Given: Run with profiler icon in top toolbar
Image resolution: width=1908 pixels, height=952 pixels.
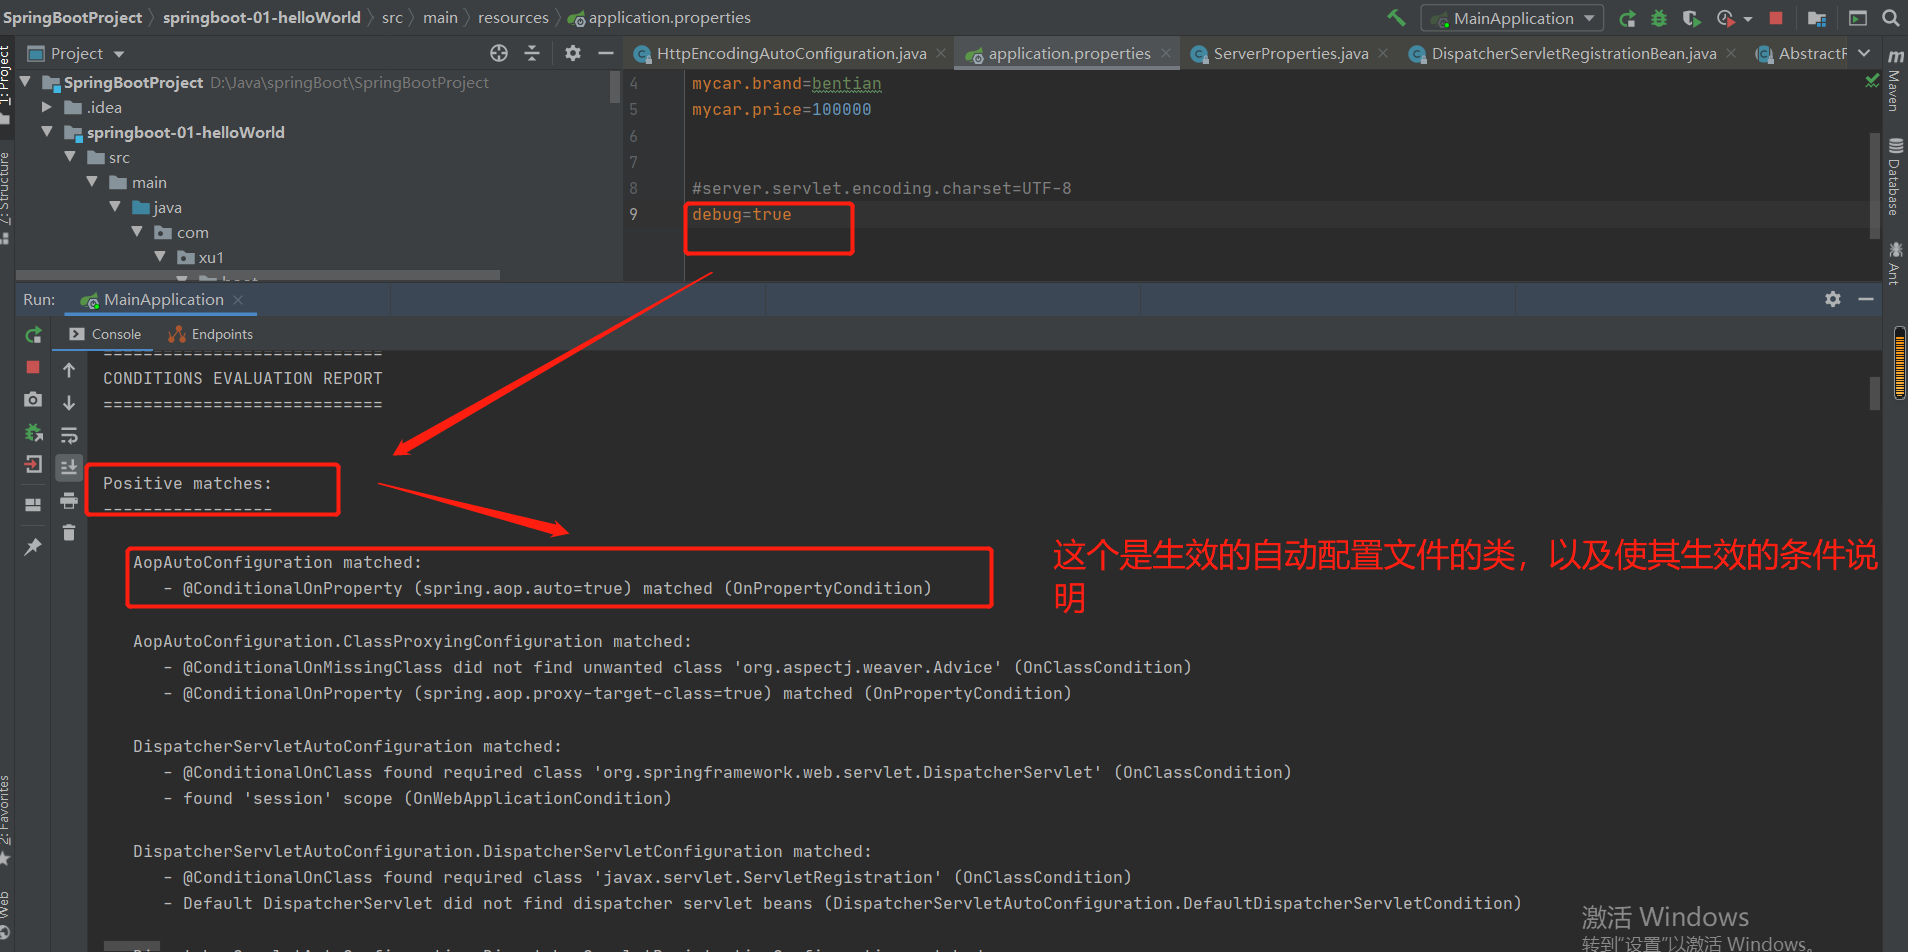Looking at the screenshot, I should pyautogui.click(x=1725, y=18).
